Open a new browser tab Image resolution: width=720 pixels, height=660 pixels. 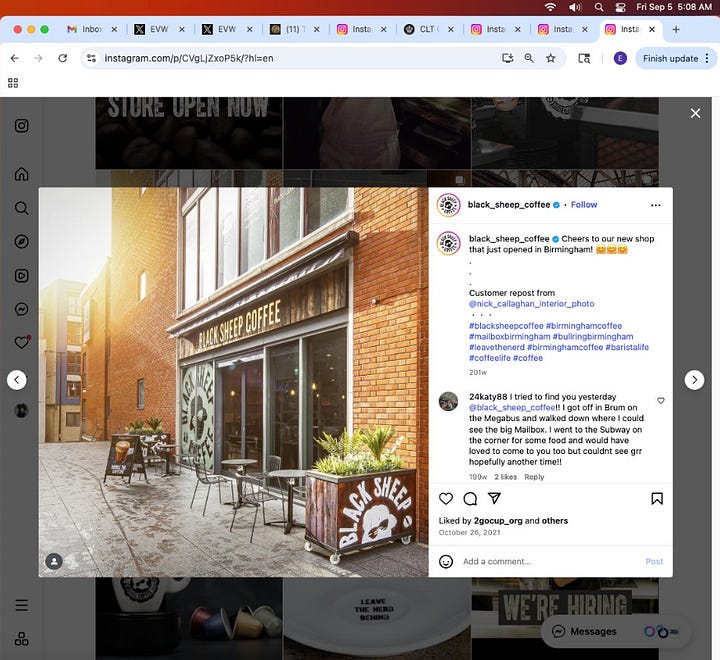pyautogui.click(x=676, y=29)
